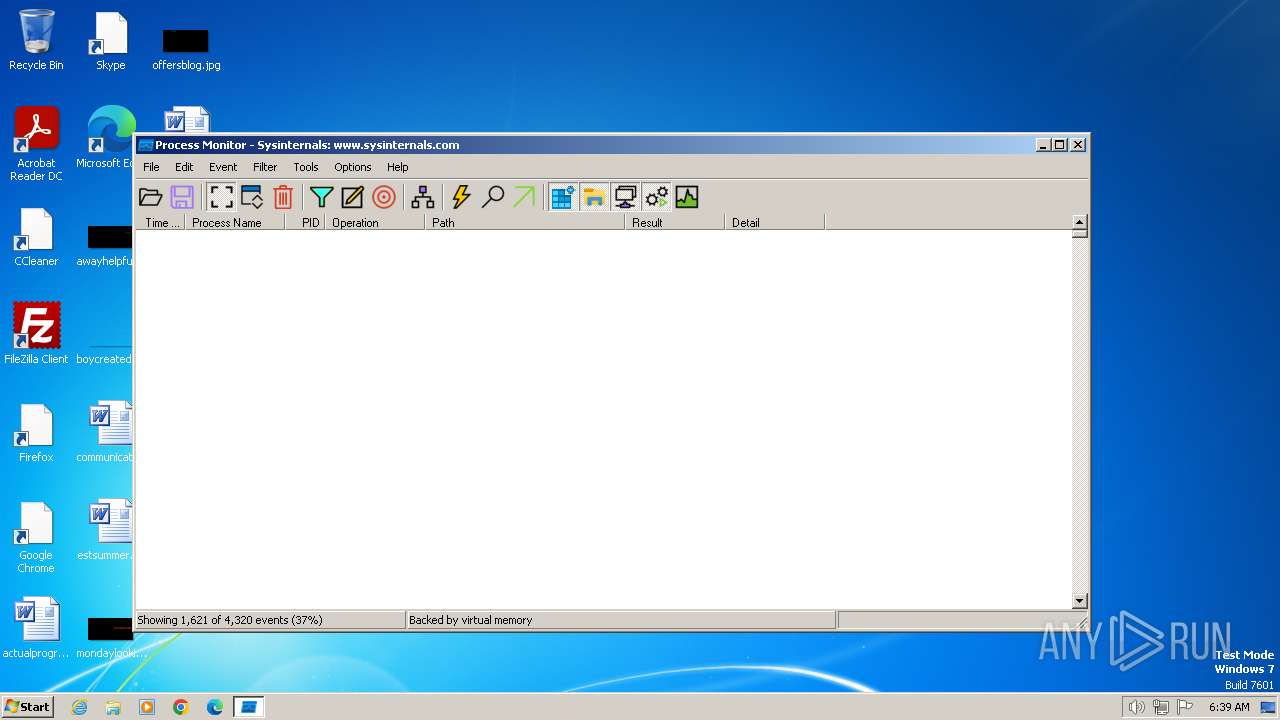
Task: Click the Highlight (pencil) toolbar icon
Action: point(352,197)
